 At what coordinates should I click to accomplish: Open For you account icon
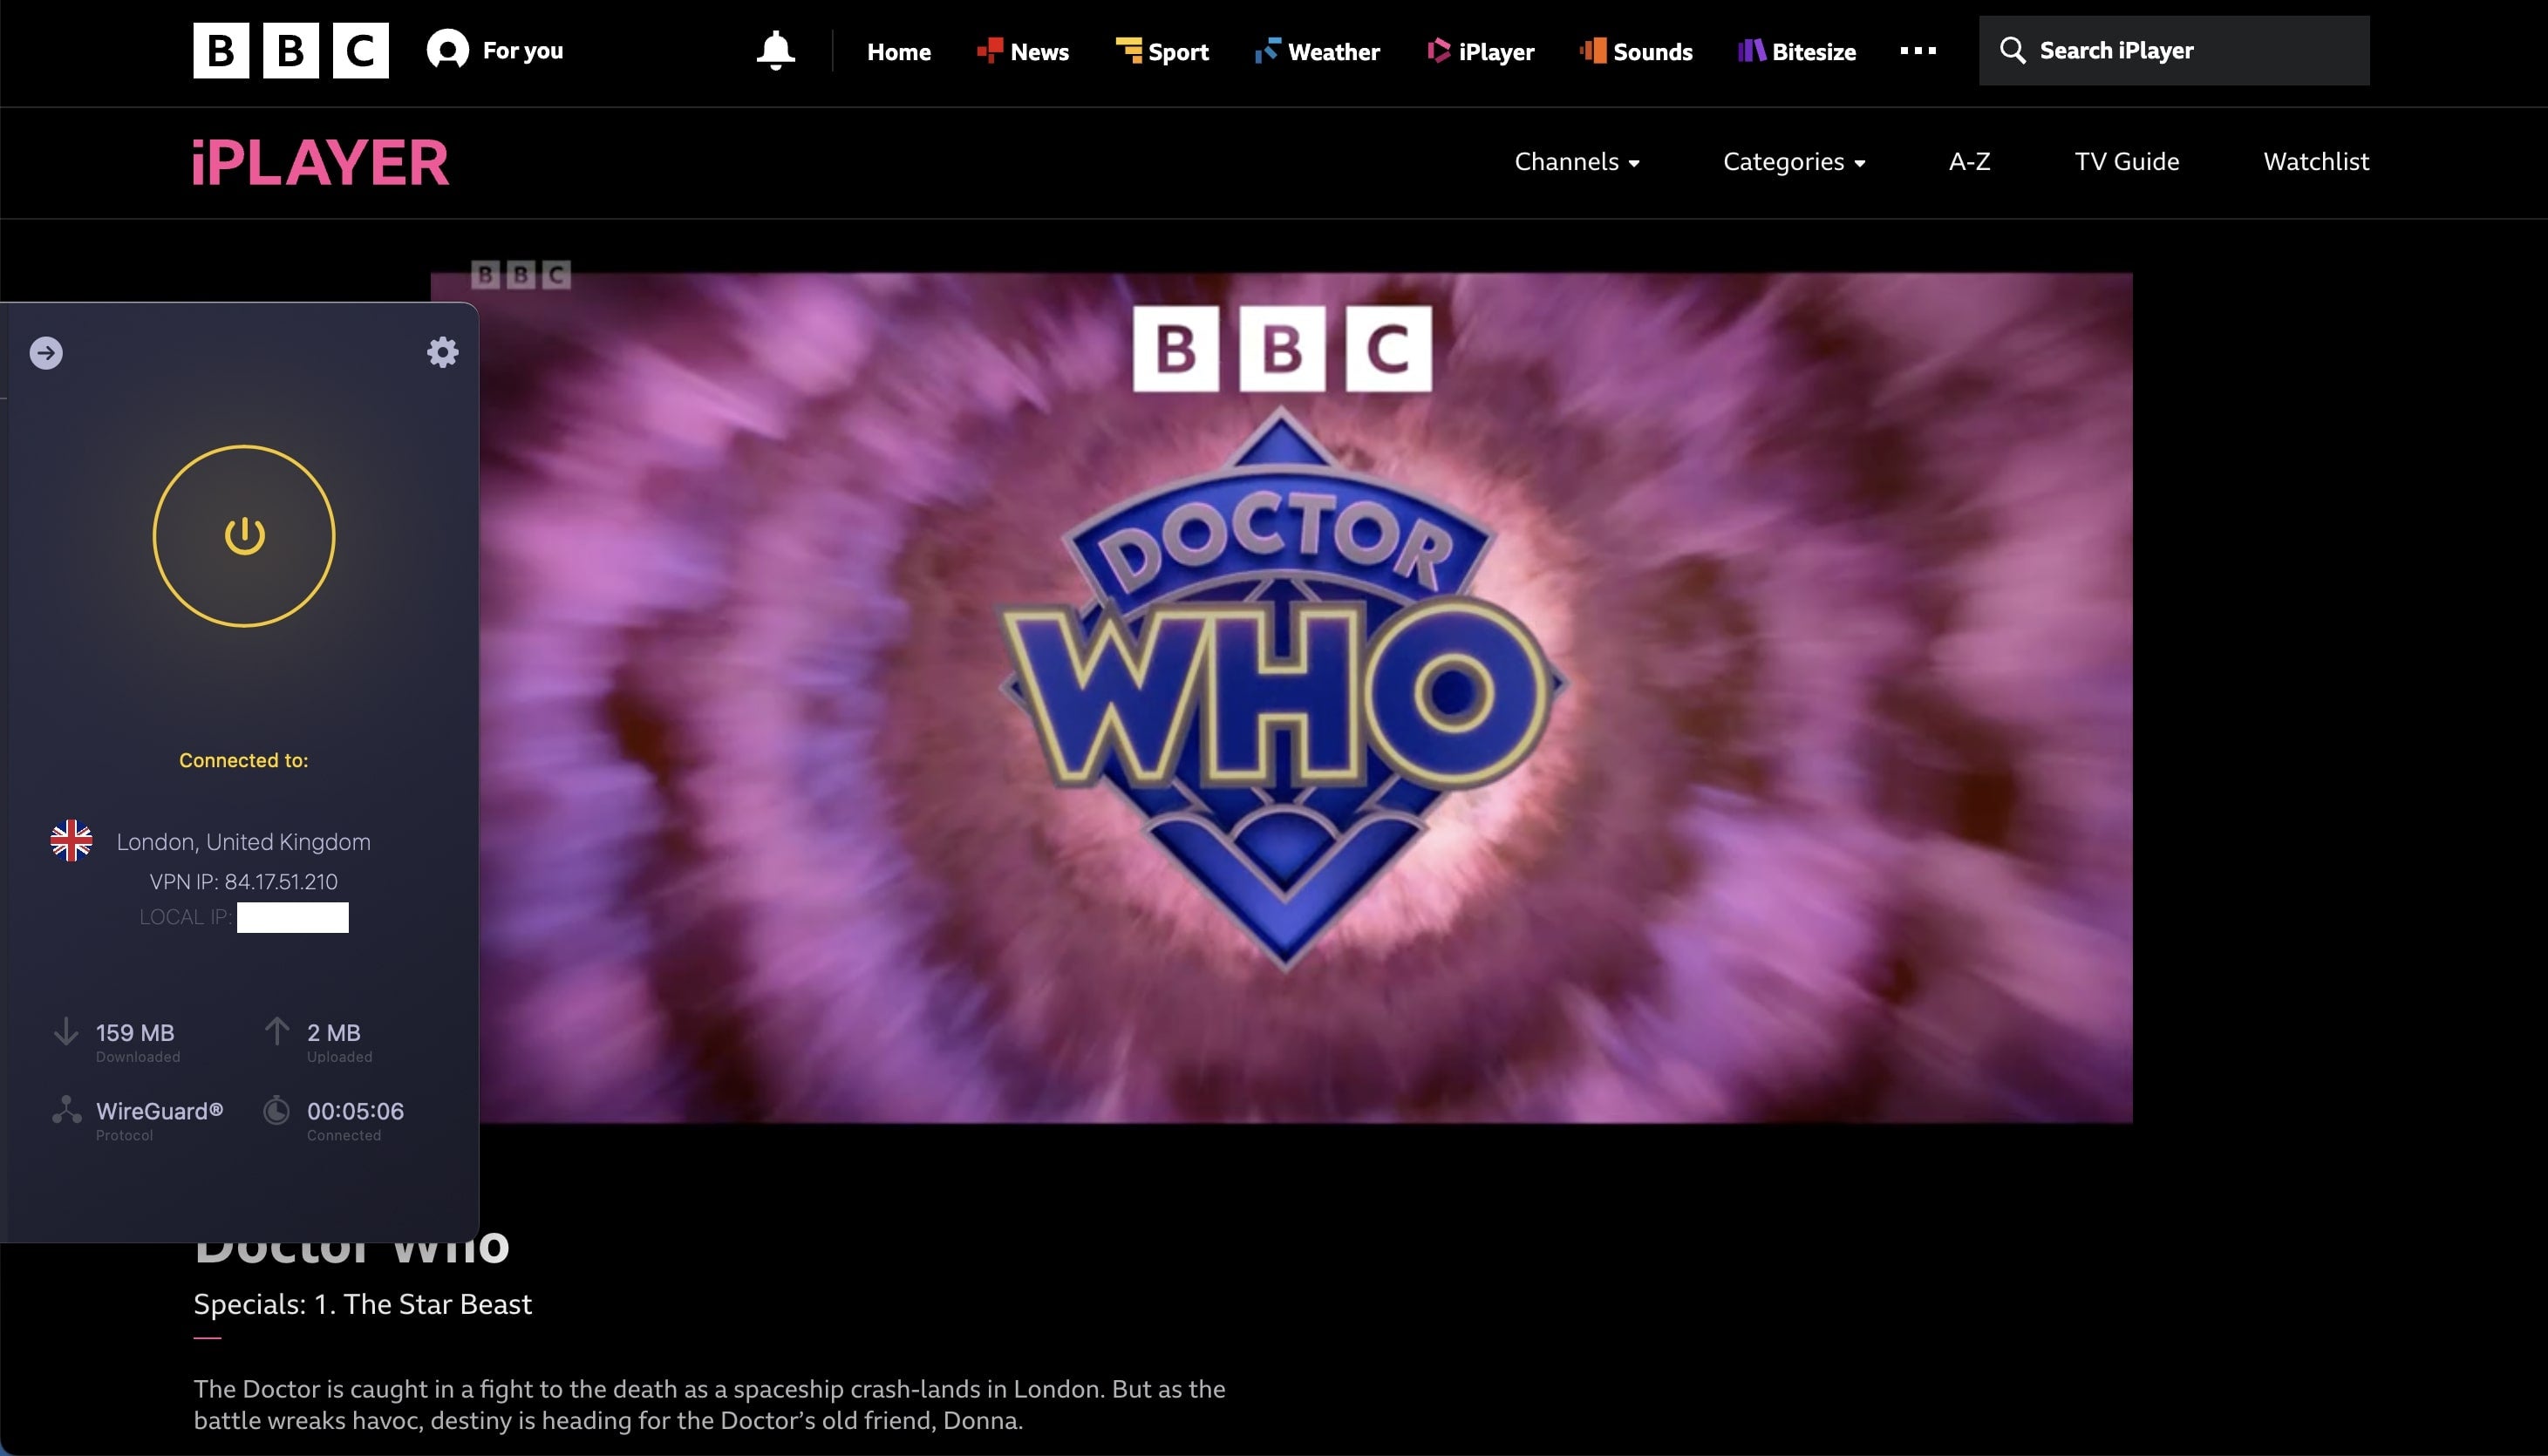448,50
